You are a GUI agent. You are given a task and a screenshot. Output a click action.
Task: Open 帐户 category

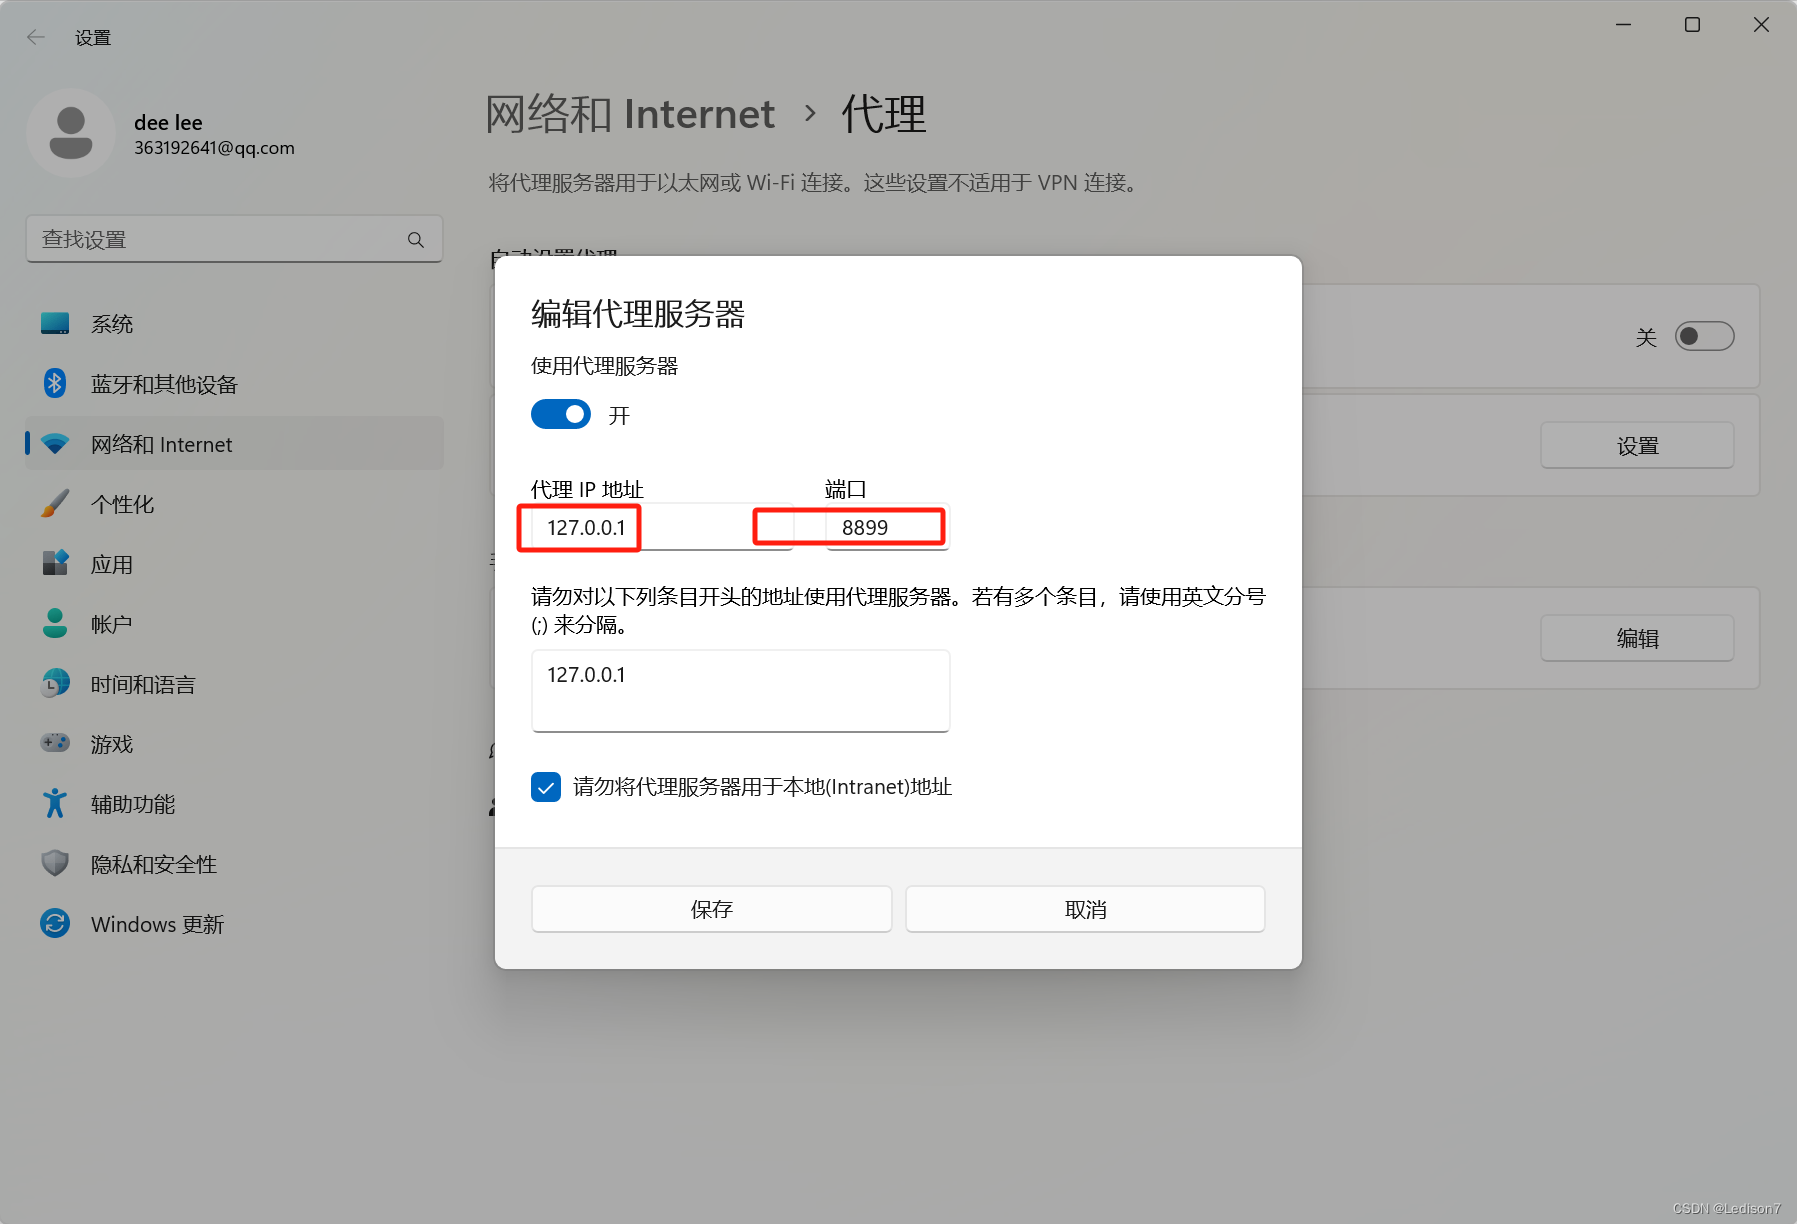(234, 624)
